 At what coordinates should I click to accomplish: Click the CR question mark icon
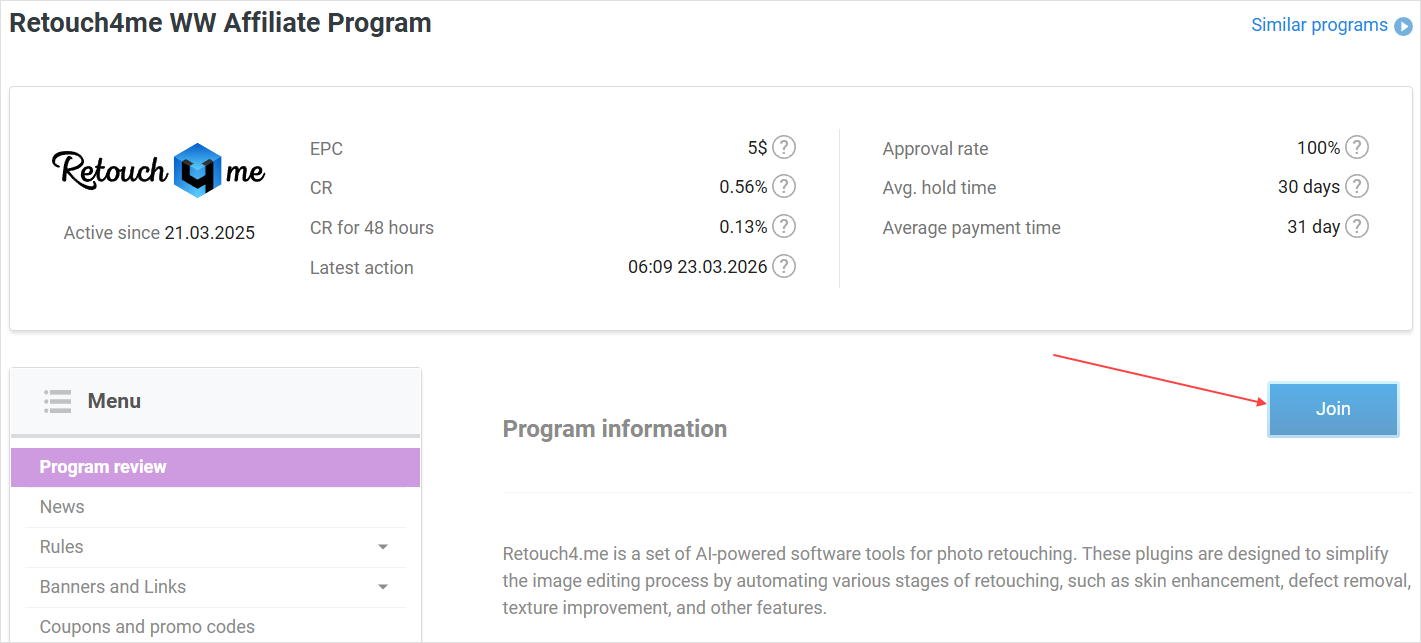pos(785,187)
